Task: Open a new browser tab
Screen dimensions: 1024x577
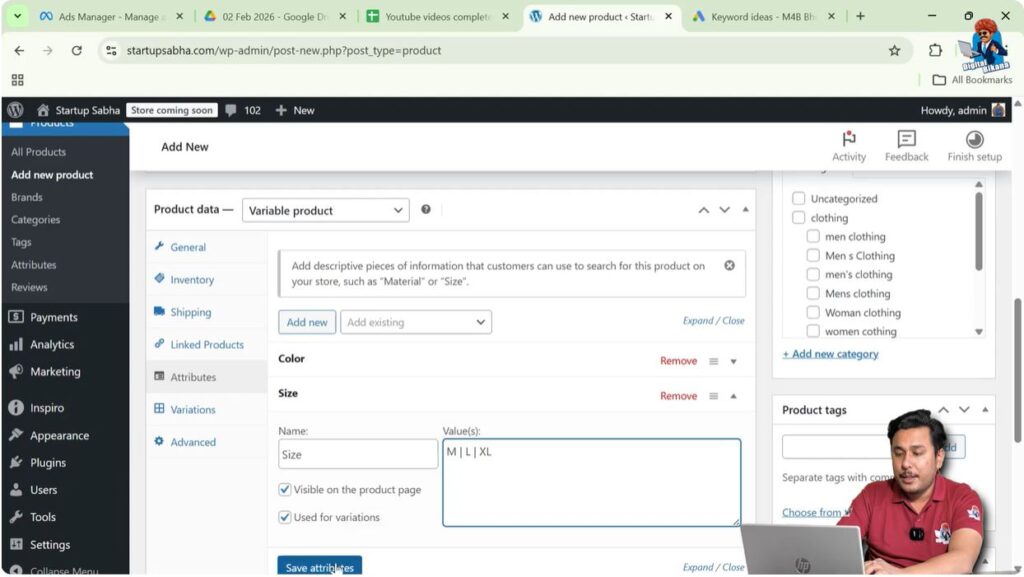Action: point(860,16)
